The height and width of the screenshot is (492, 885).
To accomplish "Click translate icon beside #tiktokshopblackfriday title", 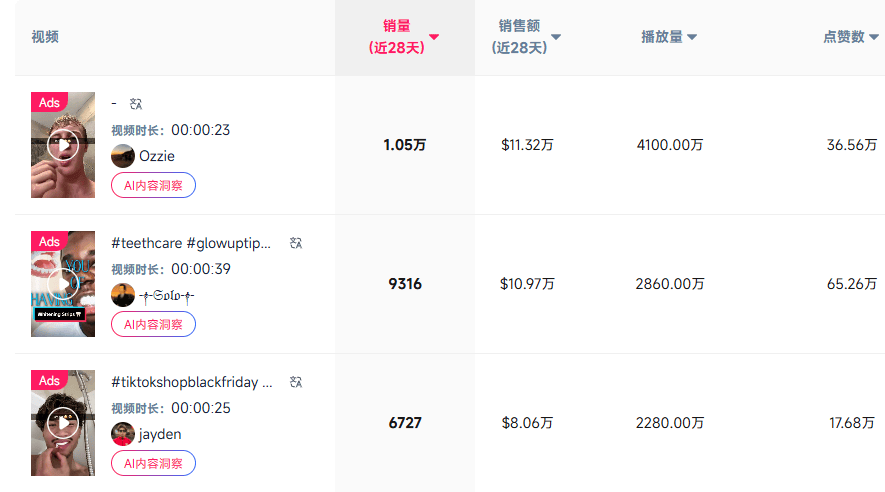I will [x=295, y=382].
